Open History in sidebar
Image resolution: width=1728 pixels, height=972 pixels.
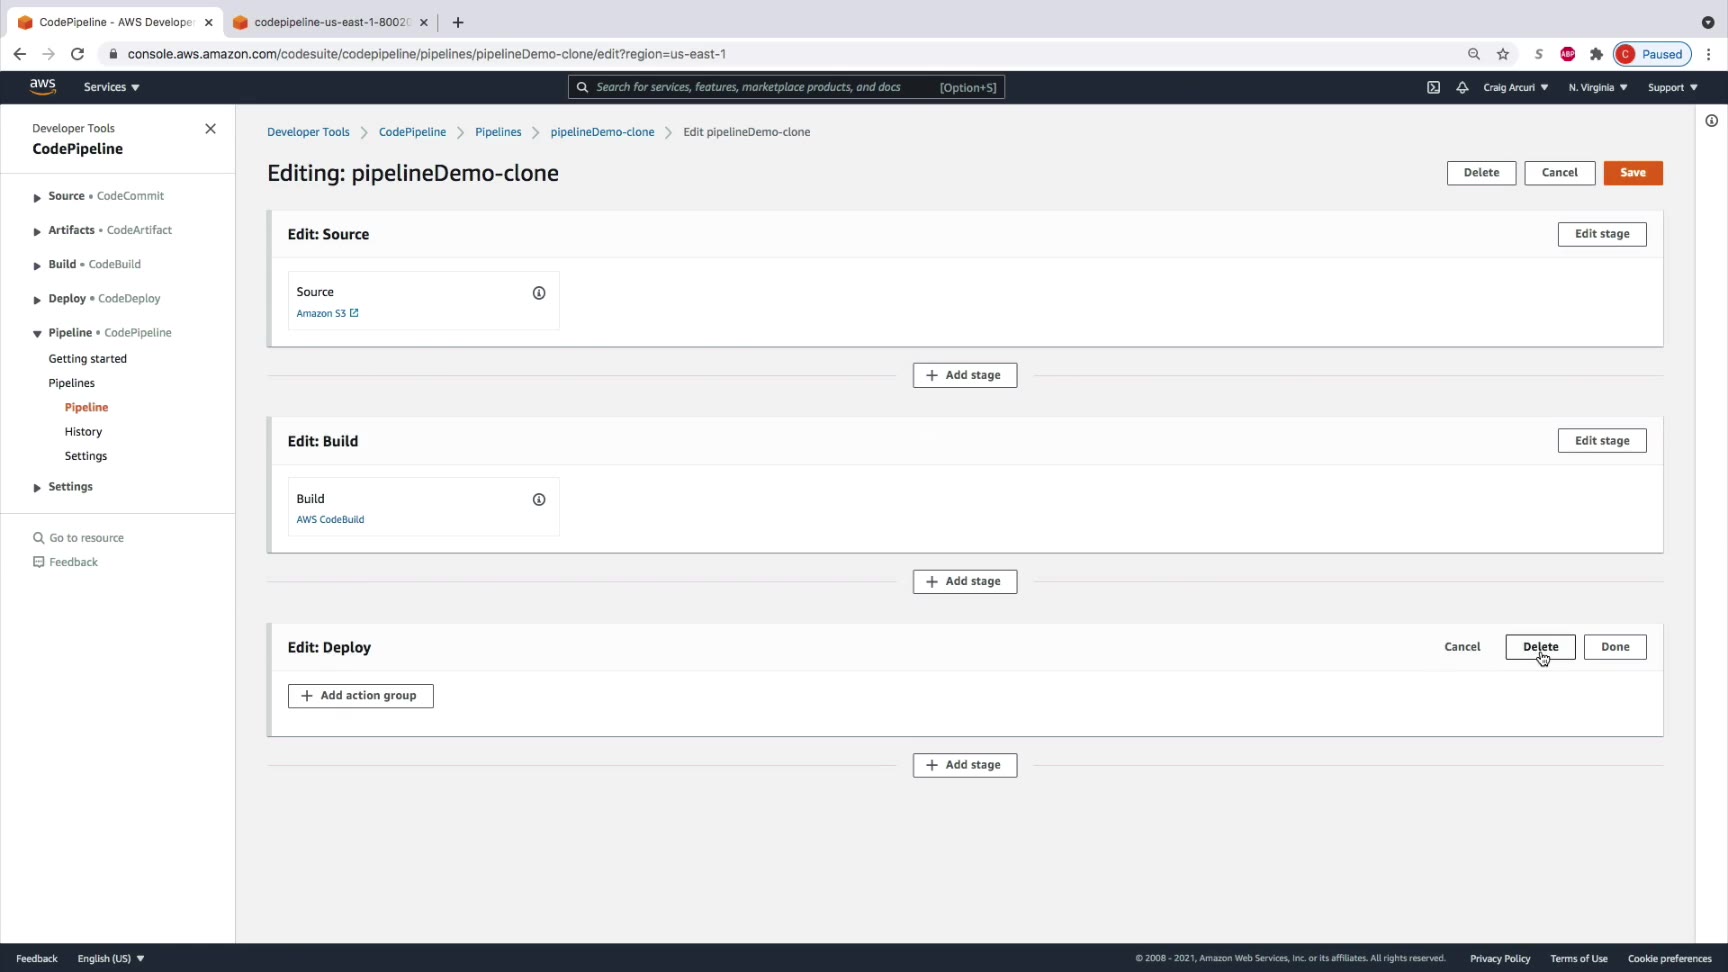pyautogui.click(x=83, y=432)
